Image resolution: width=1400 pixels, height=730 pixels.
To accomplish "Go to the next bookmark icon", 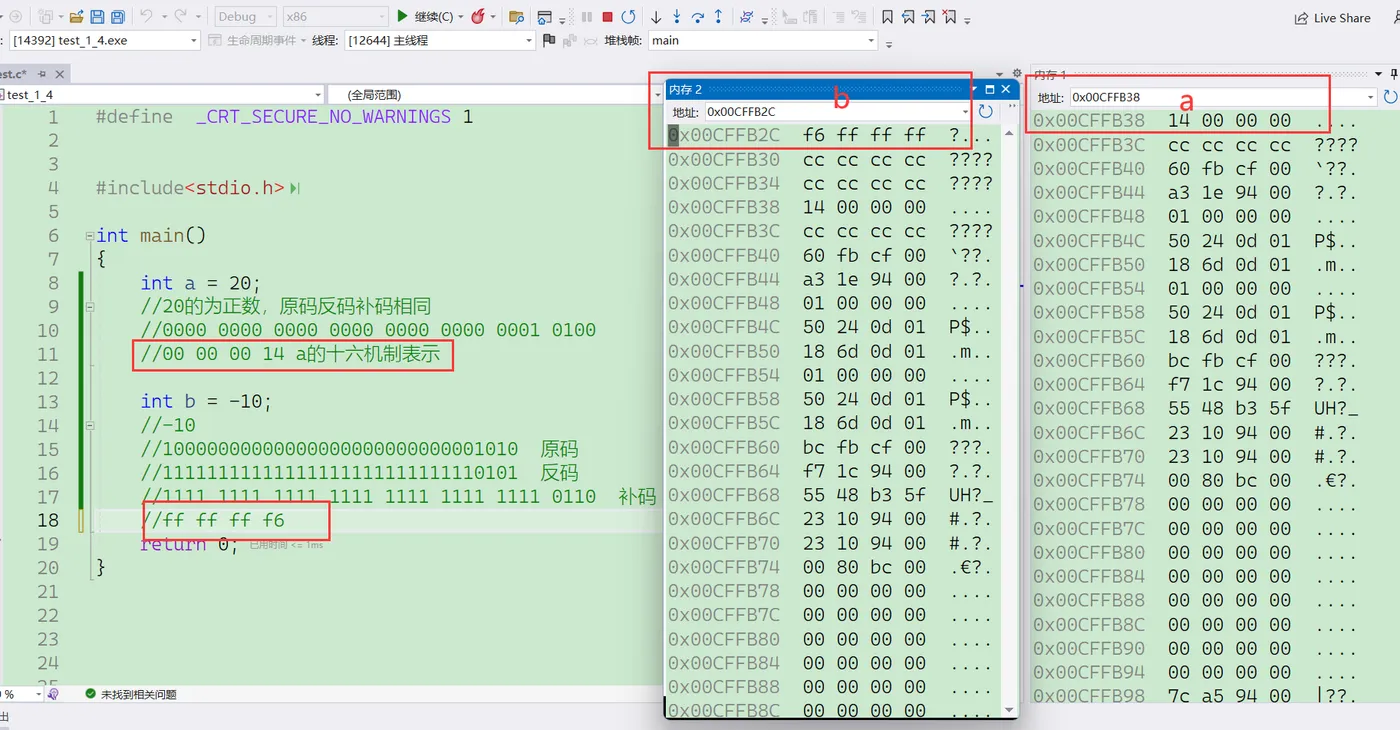I will [x=929, y=17].
